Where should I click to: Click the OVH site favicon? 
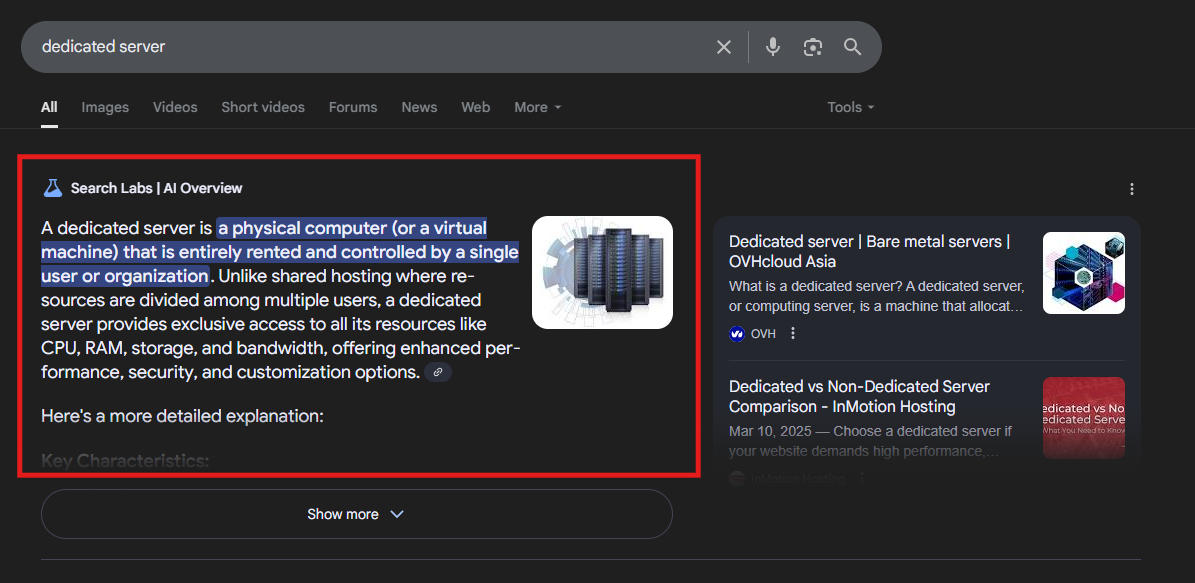pos(737,334)
